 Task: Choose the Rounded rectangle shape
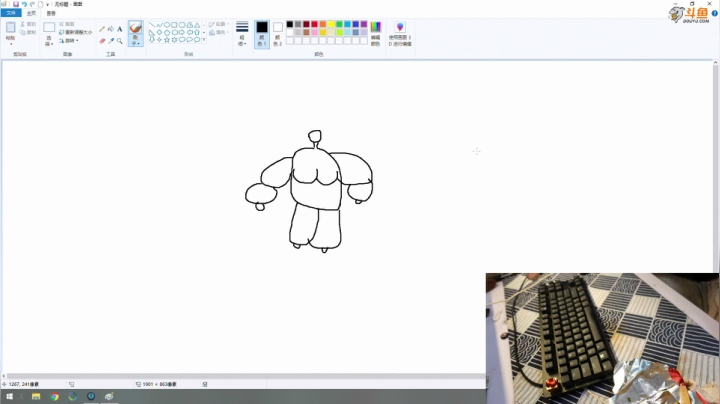[182, 25]
